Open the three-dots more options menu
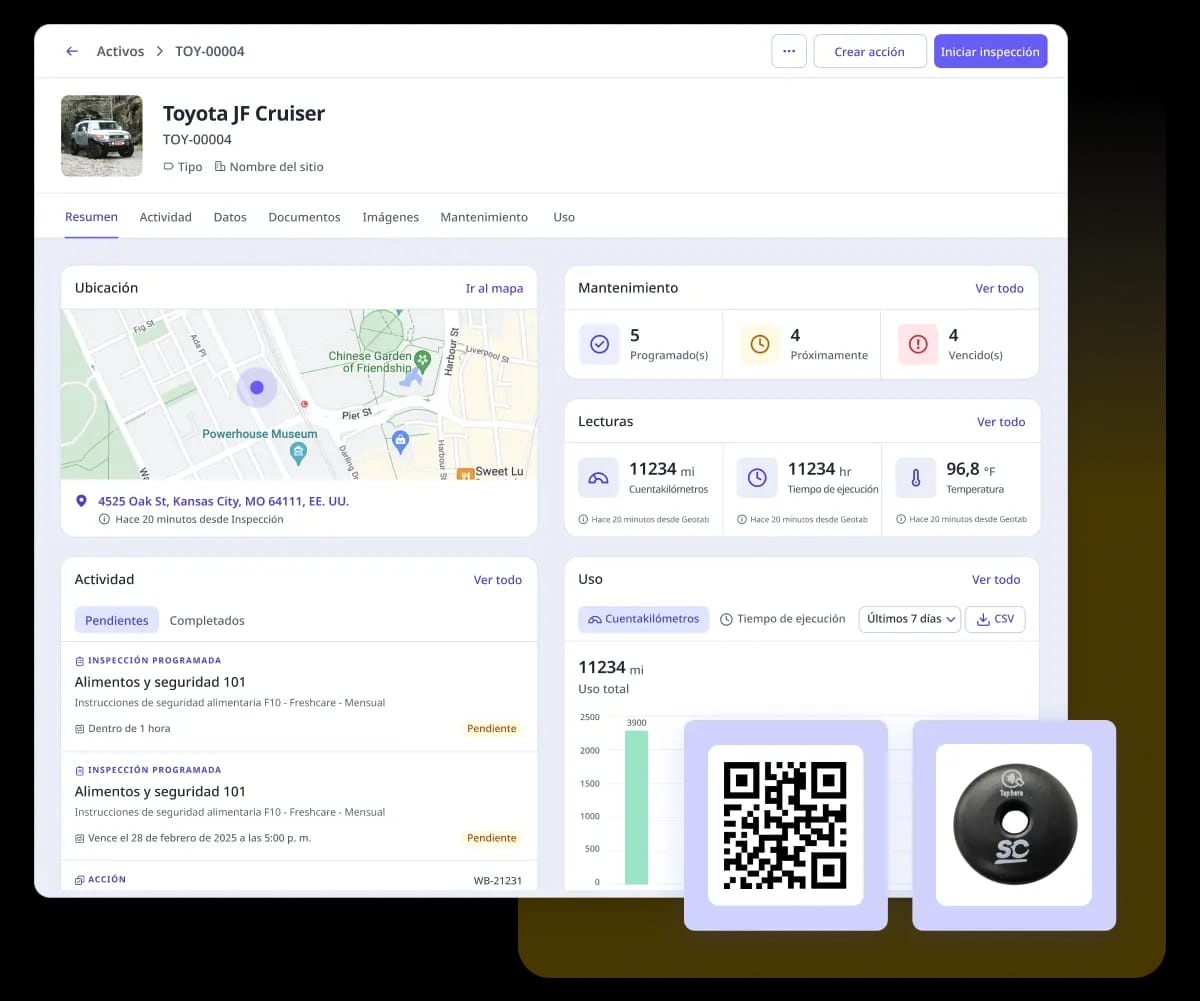 pos(788,52)
